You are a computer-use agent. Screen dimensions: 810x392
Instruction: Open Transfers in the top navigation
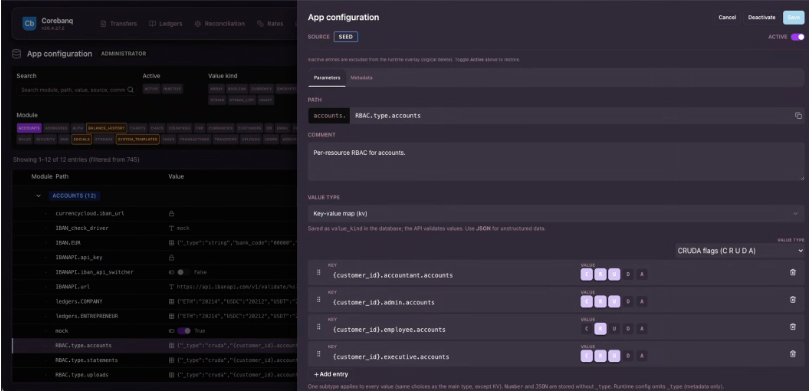(119, 24)
